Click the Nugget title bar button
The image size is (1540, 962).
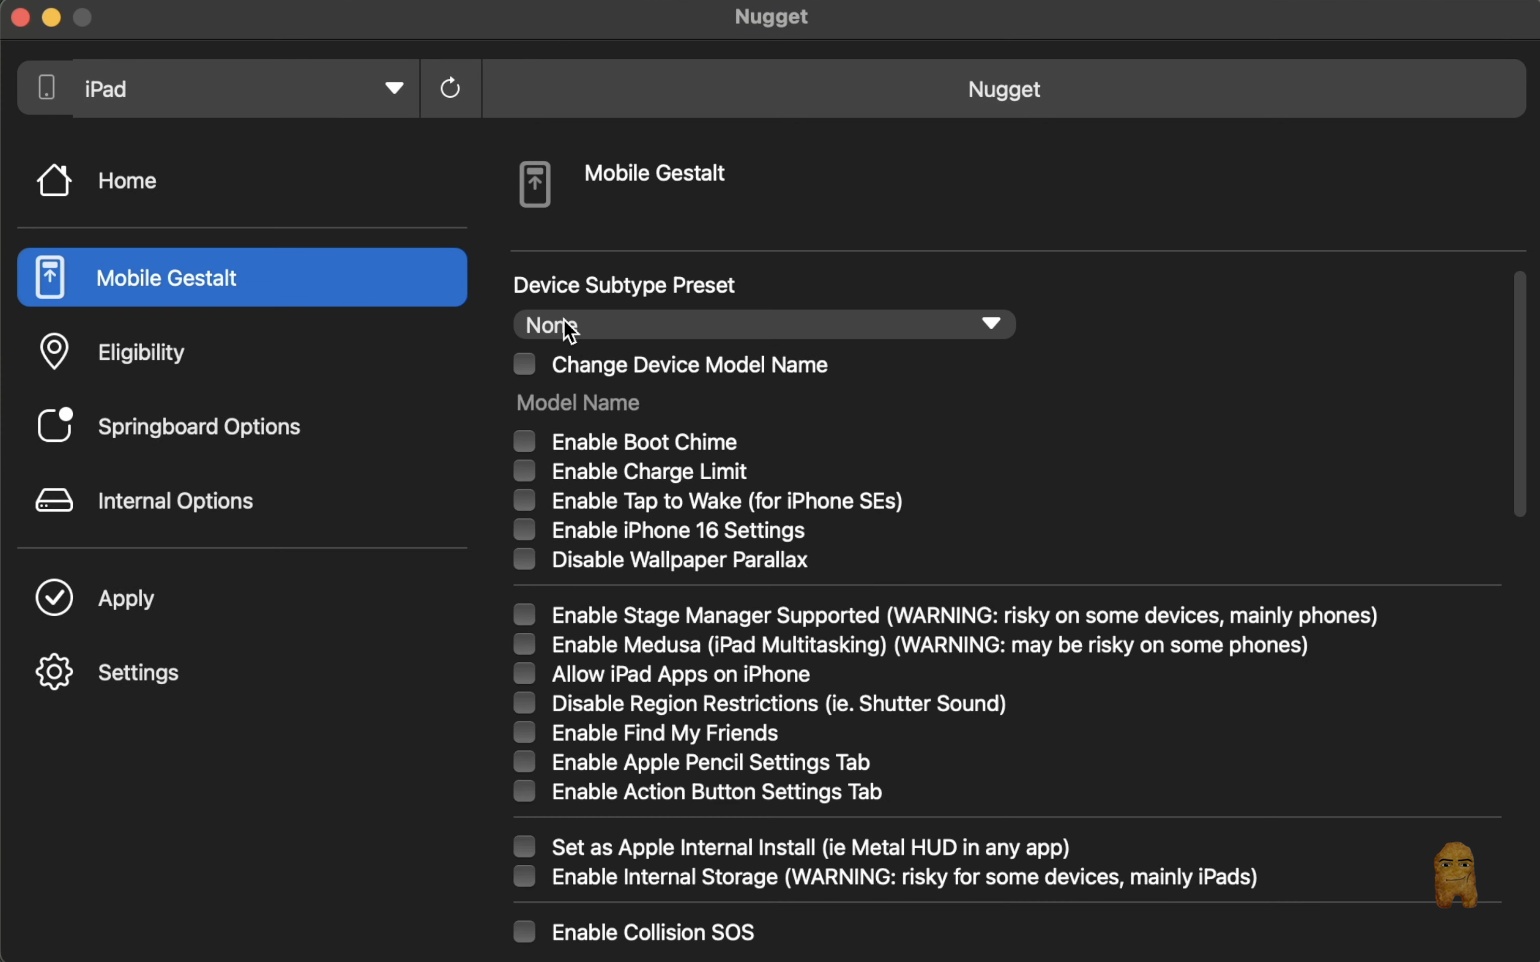coord(1004,89)
